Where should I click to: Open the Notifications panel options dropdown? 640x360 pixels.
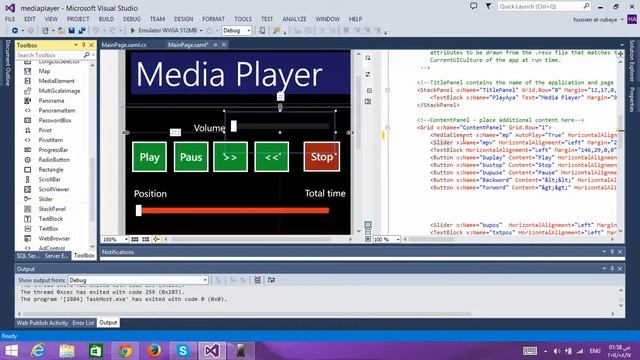click(604, 252)
